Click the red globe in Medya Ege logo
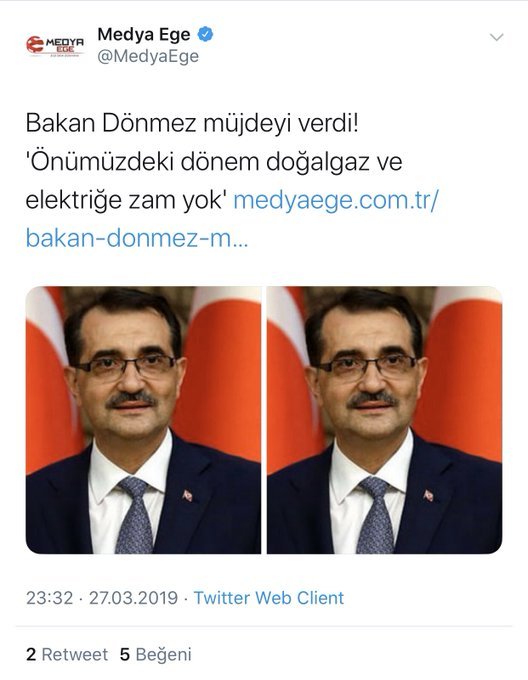Viewport: 528px width, 680px height. point(35,45)
